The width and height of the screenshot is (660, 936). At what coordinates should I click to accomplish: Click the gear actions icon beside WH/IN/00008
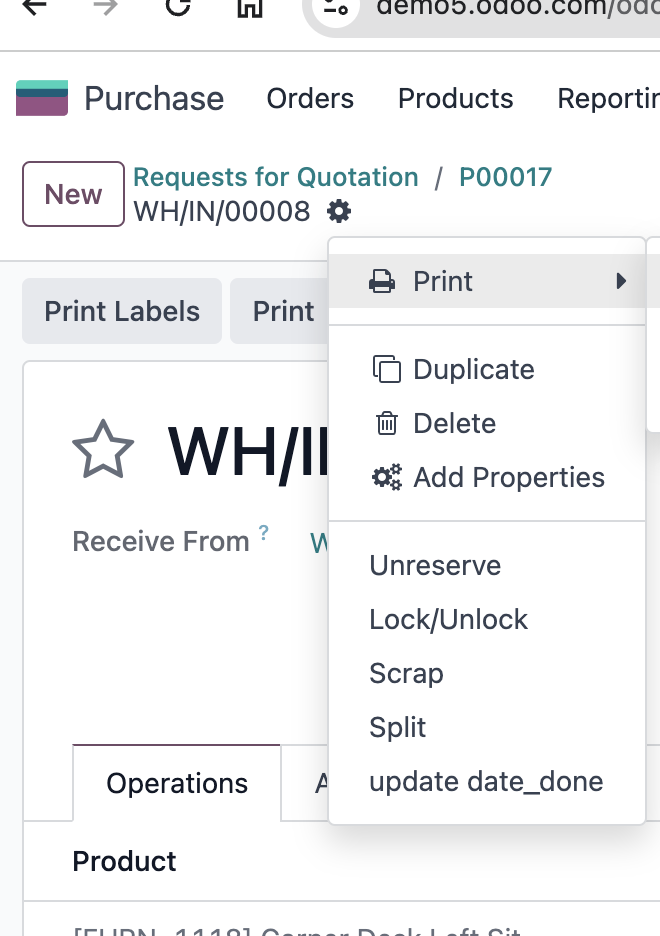tap(339, 211)
